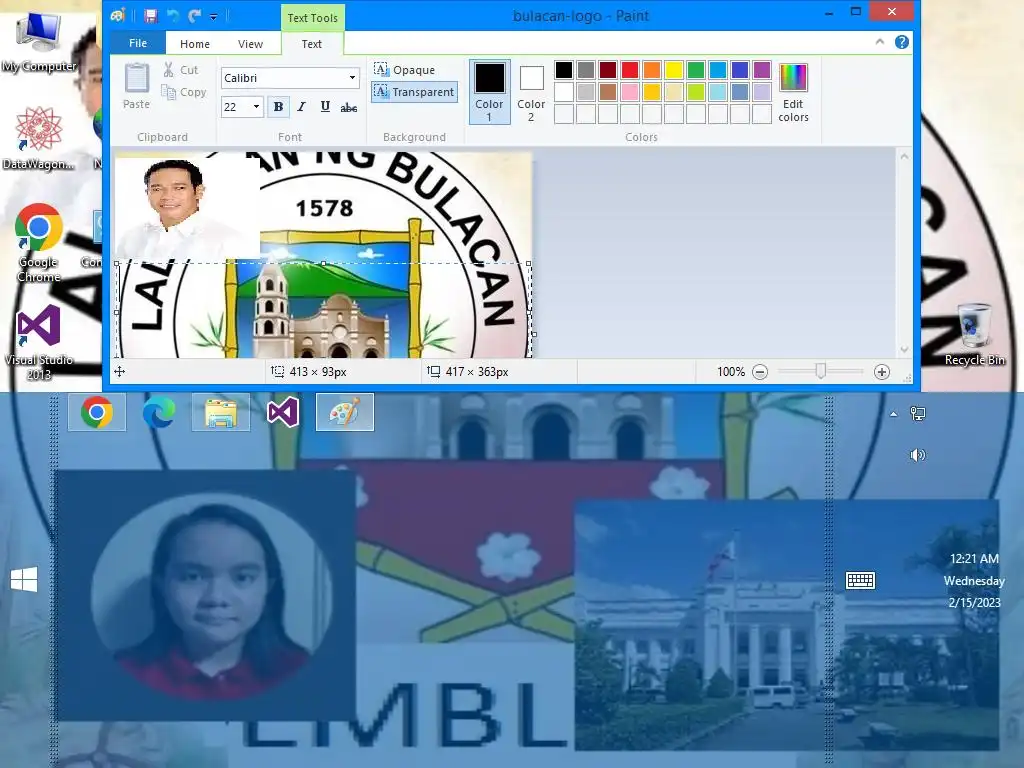Click the zoom in plus button

point(882,372)
